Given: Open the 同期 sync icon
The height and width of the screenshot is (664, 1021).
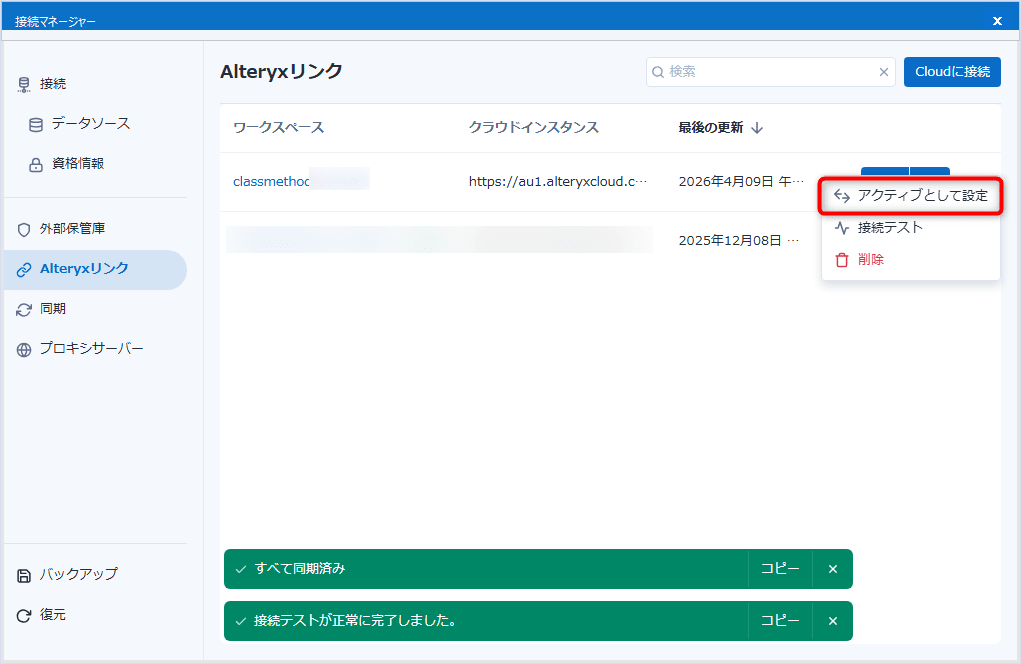Looking at the screenshot, I should click(22, 308).
